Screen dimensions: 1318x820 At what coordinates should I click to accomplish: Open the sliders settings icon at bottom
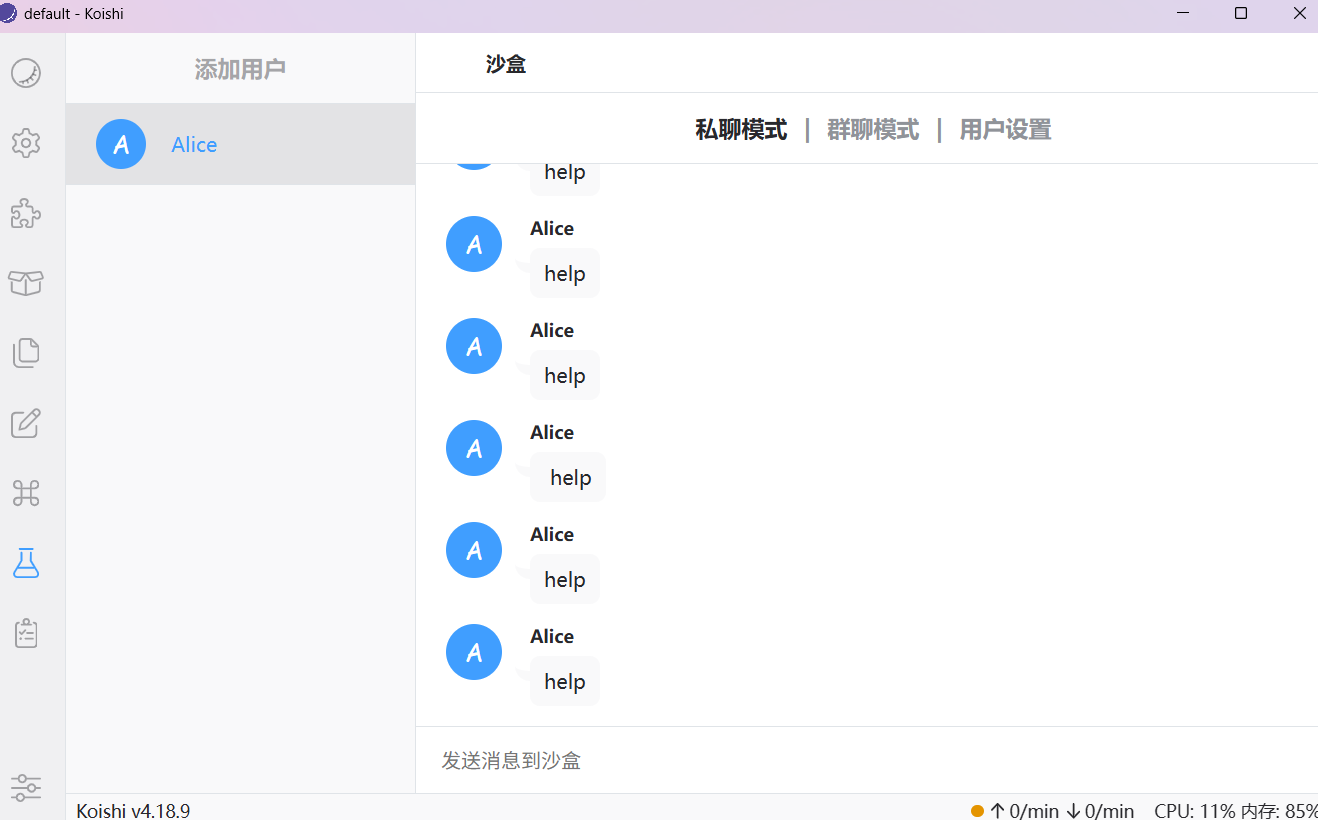26,787
